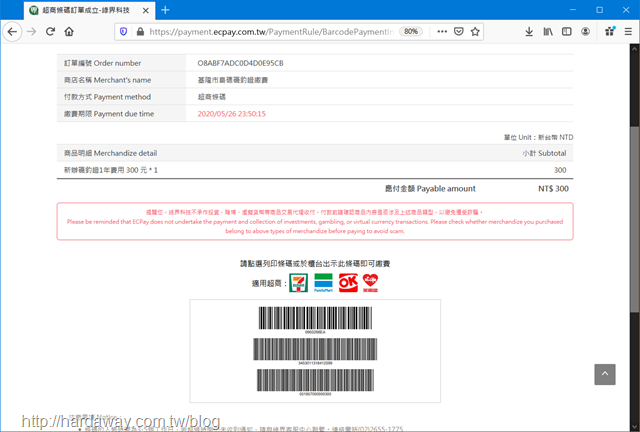
Task: Save page to Pocket
Action: click(459, 31)
